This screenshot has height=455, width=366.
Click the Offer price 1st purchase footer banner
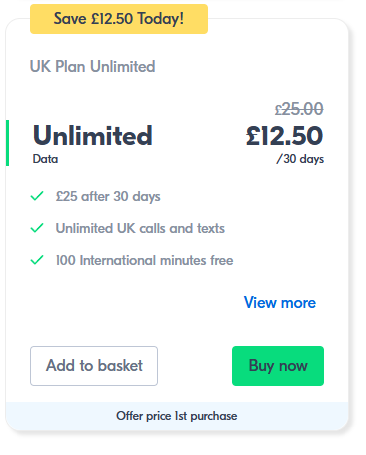pos(177,416)
